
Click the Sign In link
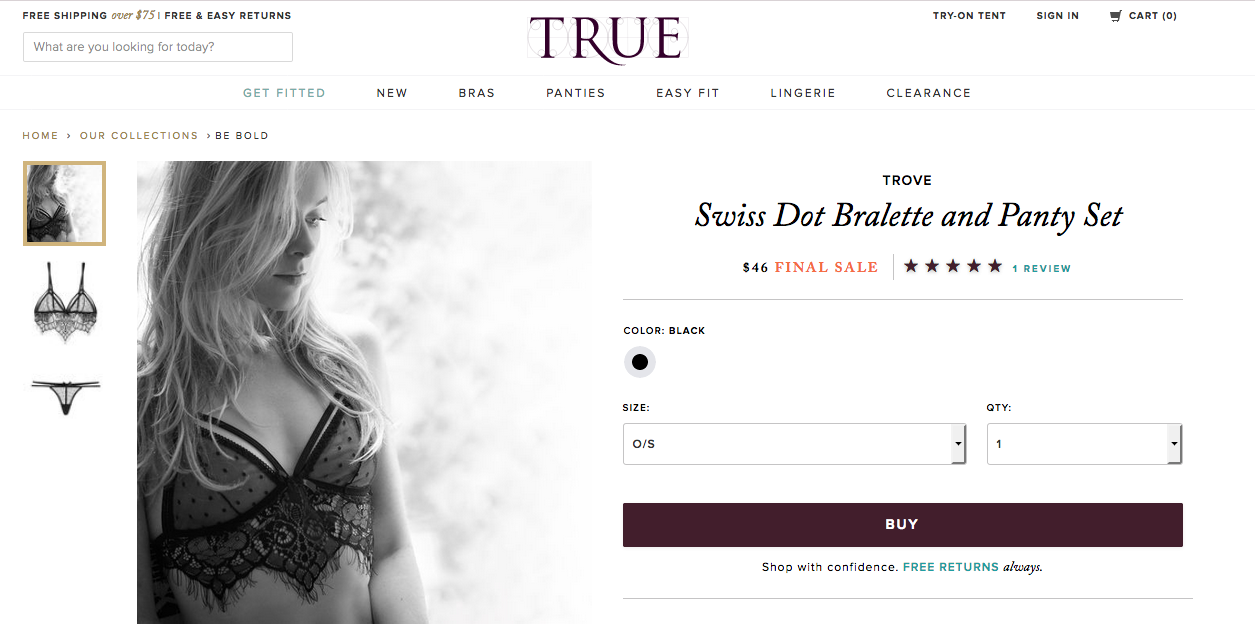click(x=1058, y=16)
